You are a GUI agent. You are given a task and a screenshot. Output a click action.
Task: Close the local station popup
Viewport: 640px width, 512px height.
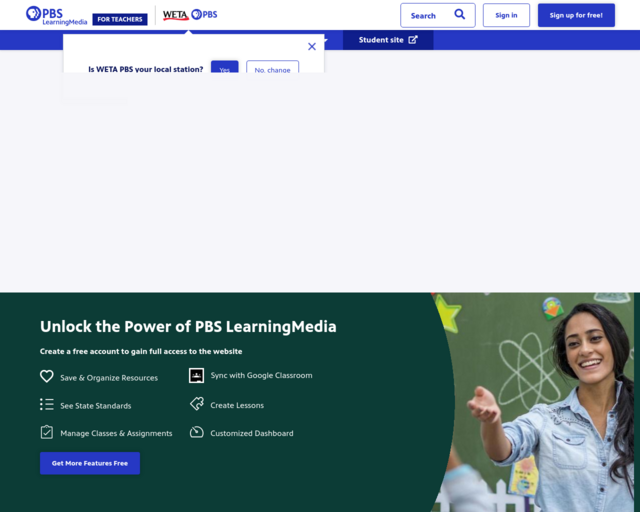click(312, 47)
